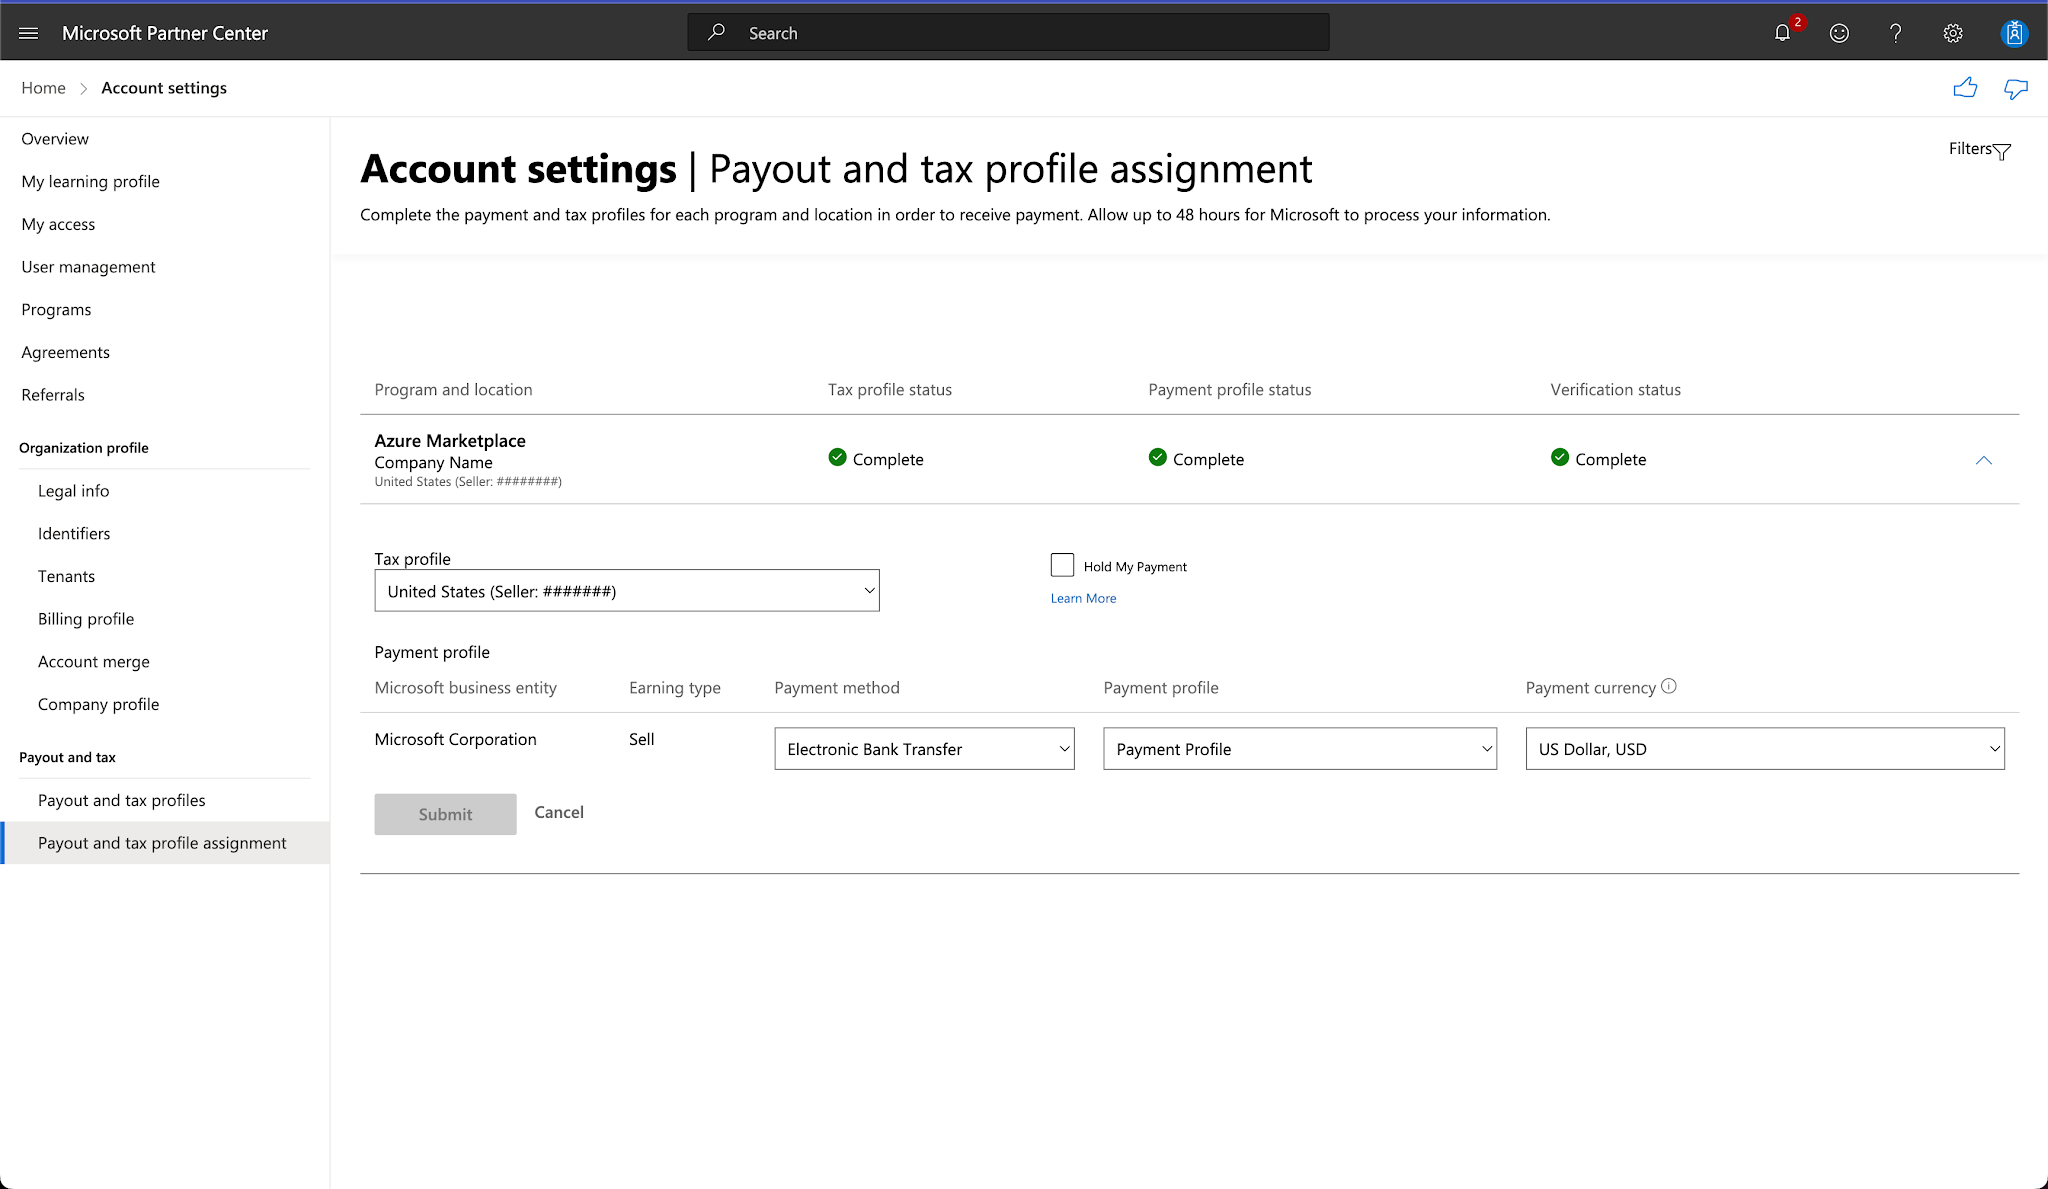Click the Submit button
2048x1189 pixels.
coord(445,814)
